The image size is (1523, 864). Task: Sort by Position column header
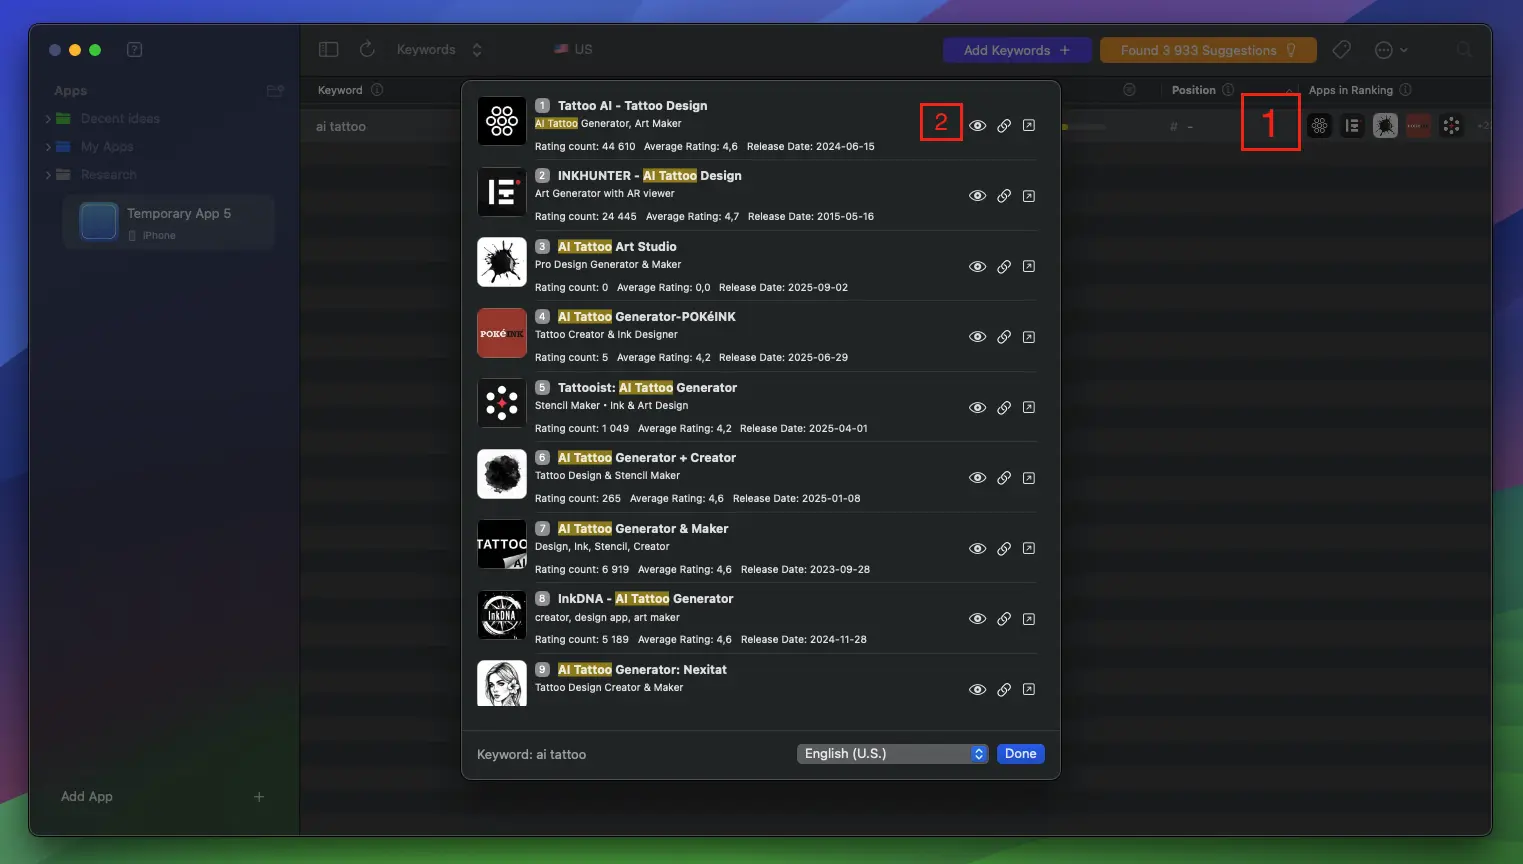(1193, 90)
